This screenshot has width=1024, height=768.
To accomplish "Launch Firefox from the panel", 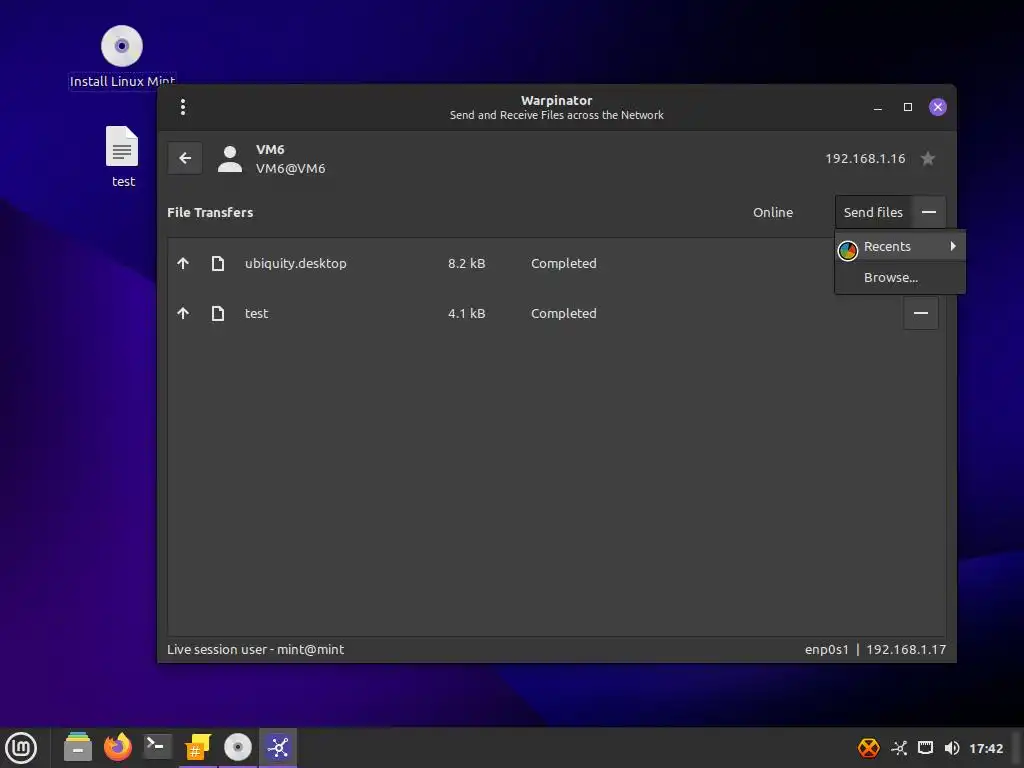I will 118,747.
